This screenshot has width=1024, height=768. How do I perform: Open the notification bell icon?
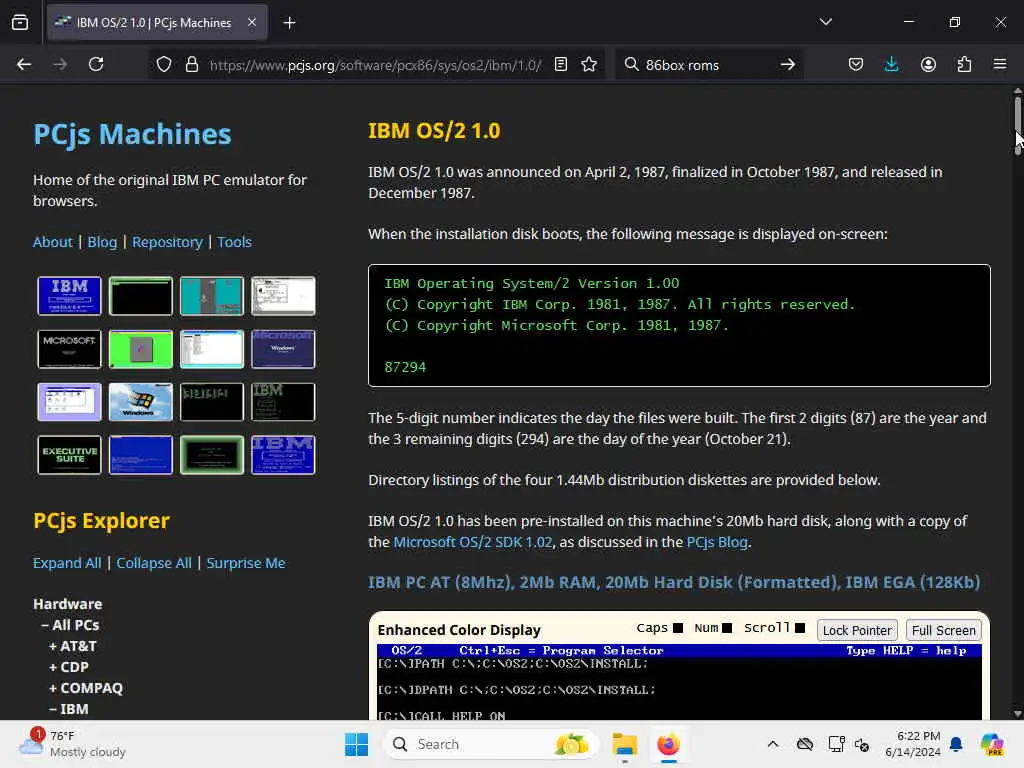click(x=956, y=744)
